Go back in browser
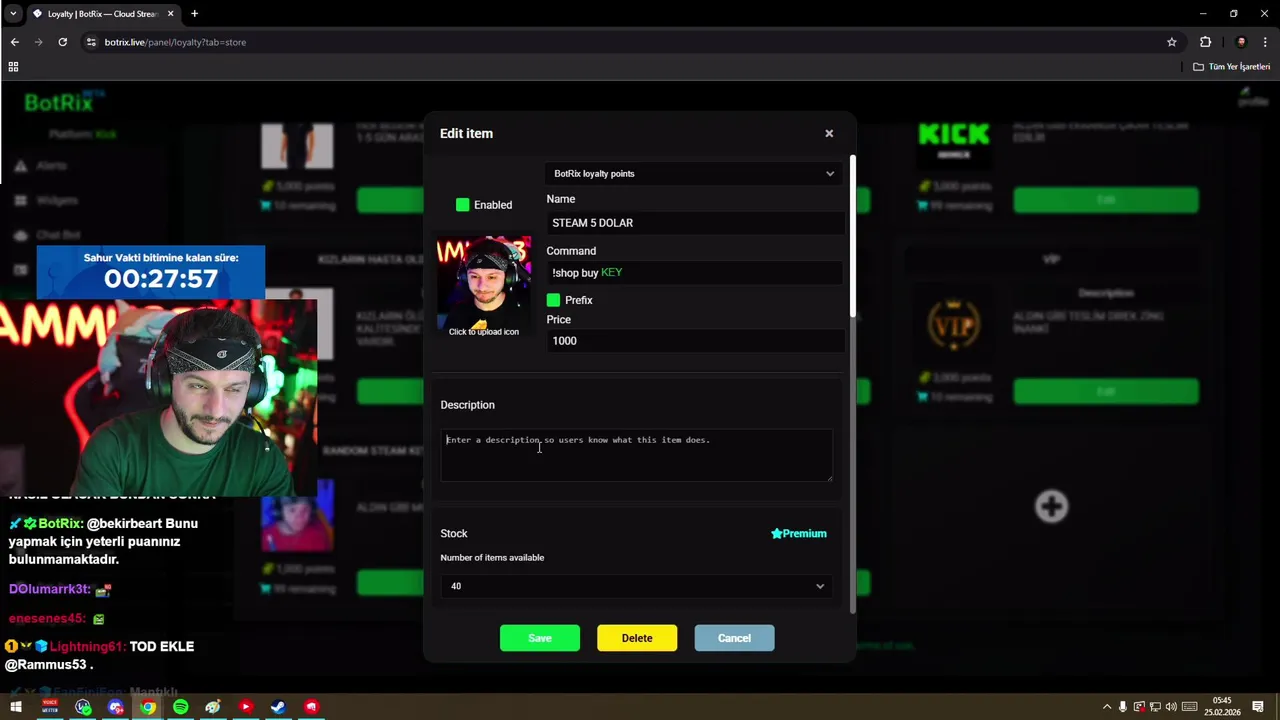This screenshot has height=720, width=1280. pos(14,42)
